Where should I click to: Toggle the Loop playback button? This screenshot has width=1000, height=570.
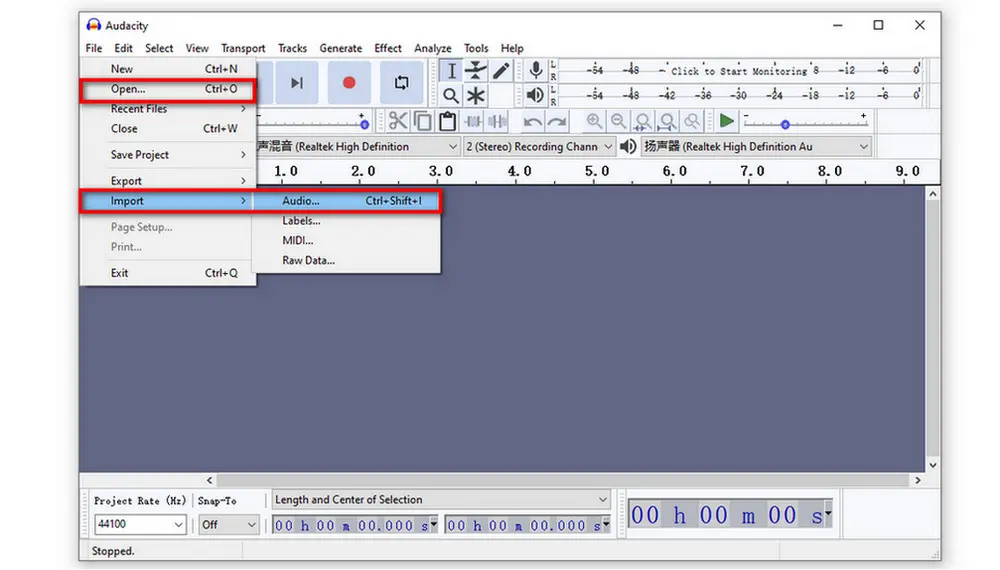401,83
